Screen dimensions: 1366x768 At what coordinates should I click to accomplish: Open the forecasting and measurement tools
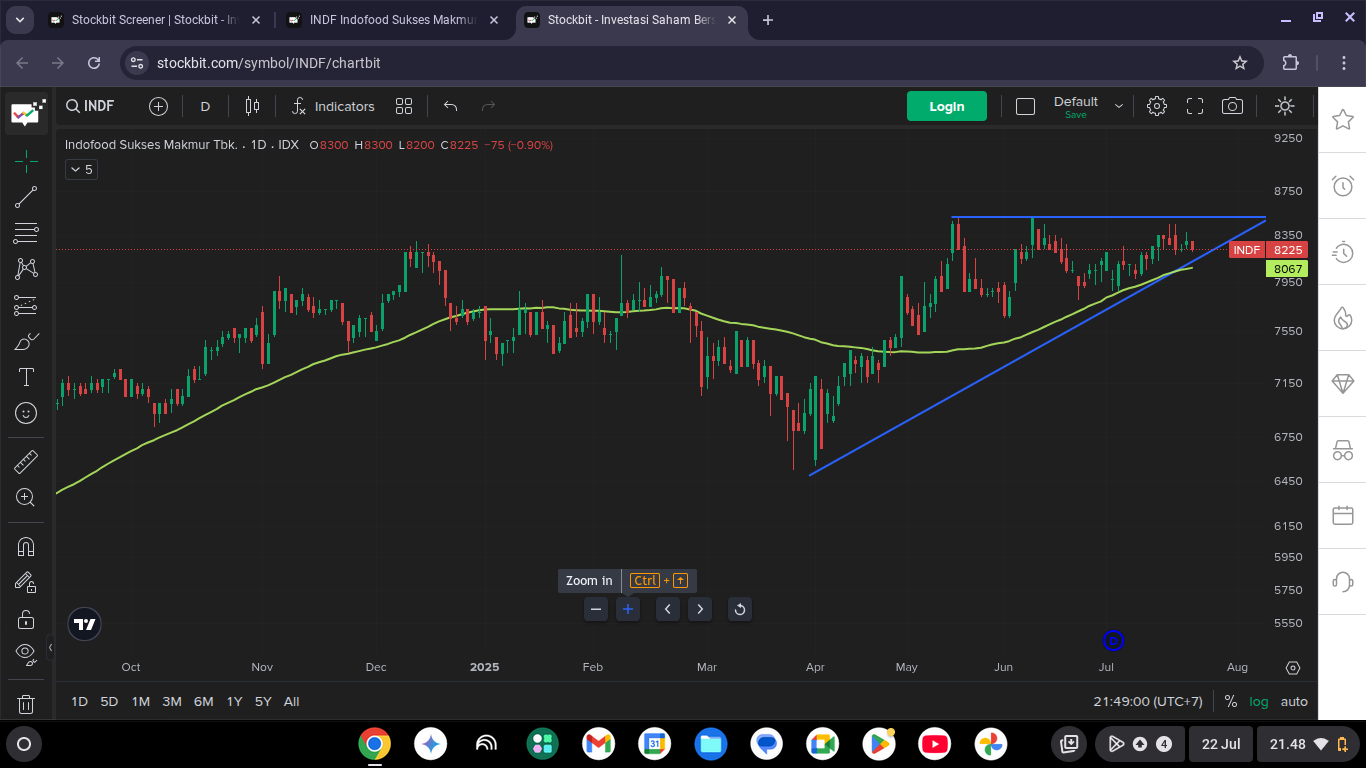[x=26, y=305]
